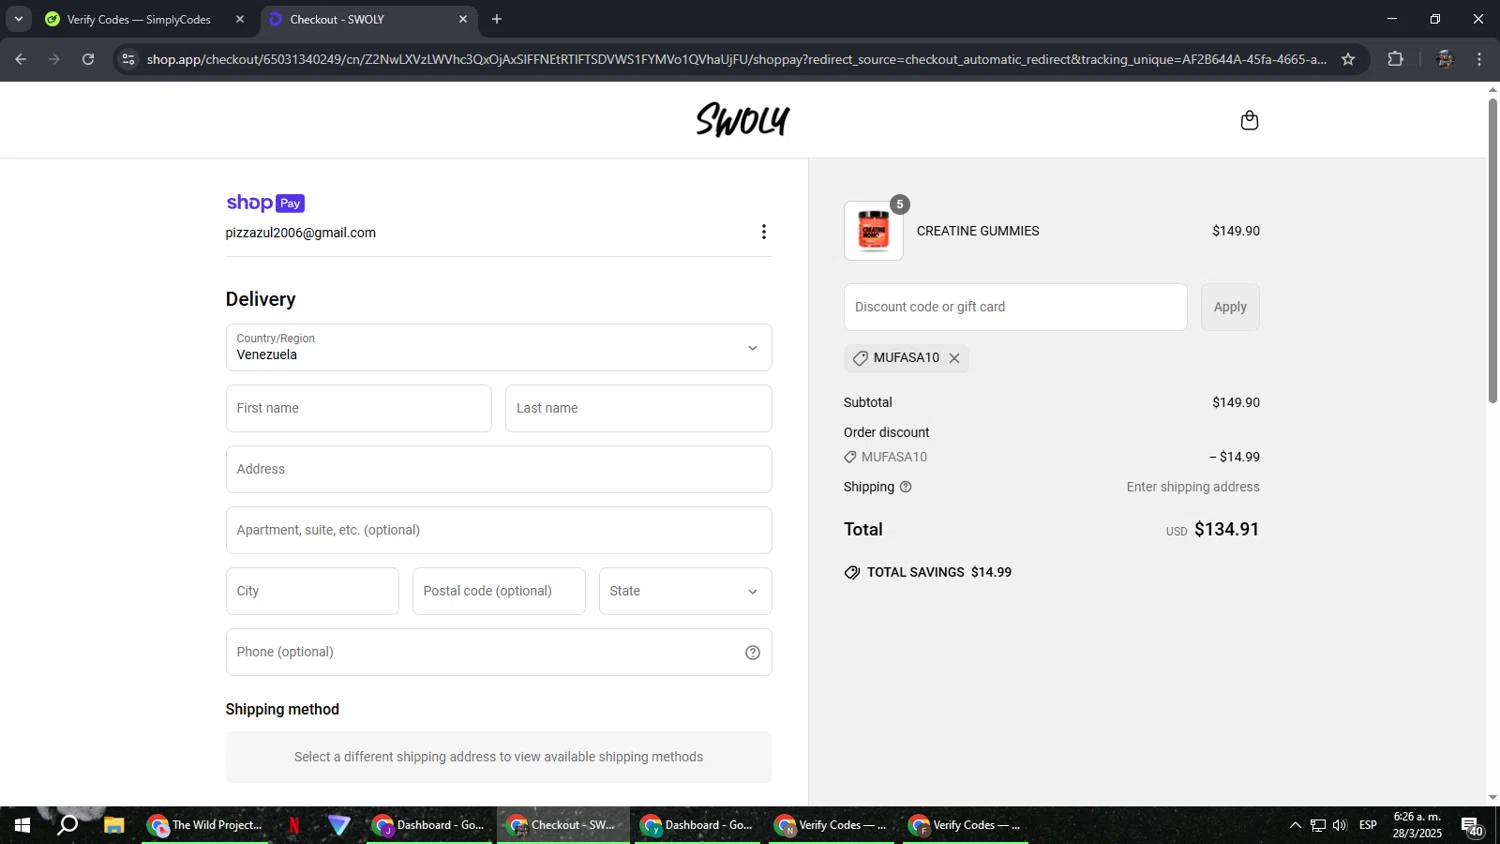Screen dimensions: 1500x844
Task: Click the taskbar clock and date
Action: (x=1417, y=825)
